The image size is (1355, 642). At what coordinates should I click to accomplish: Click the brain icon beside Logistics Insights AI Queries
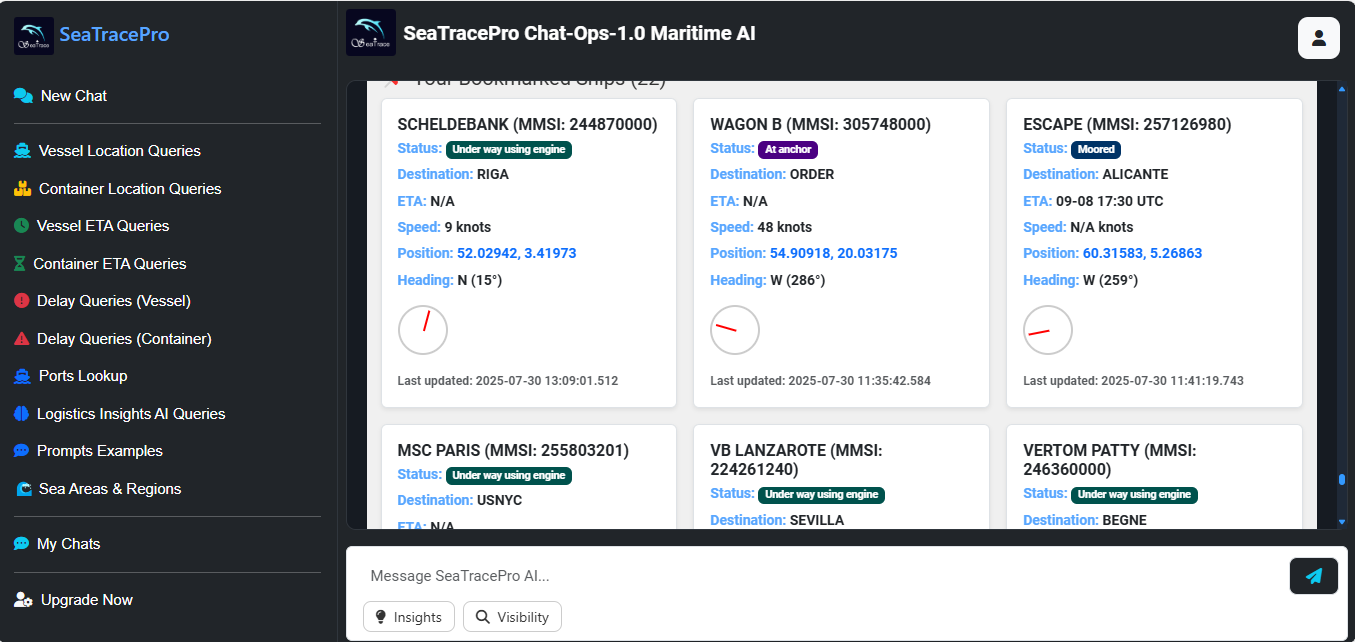click(22, 414)
